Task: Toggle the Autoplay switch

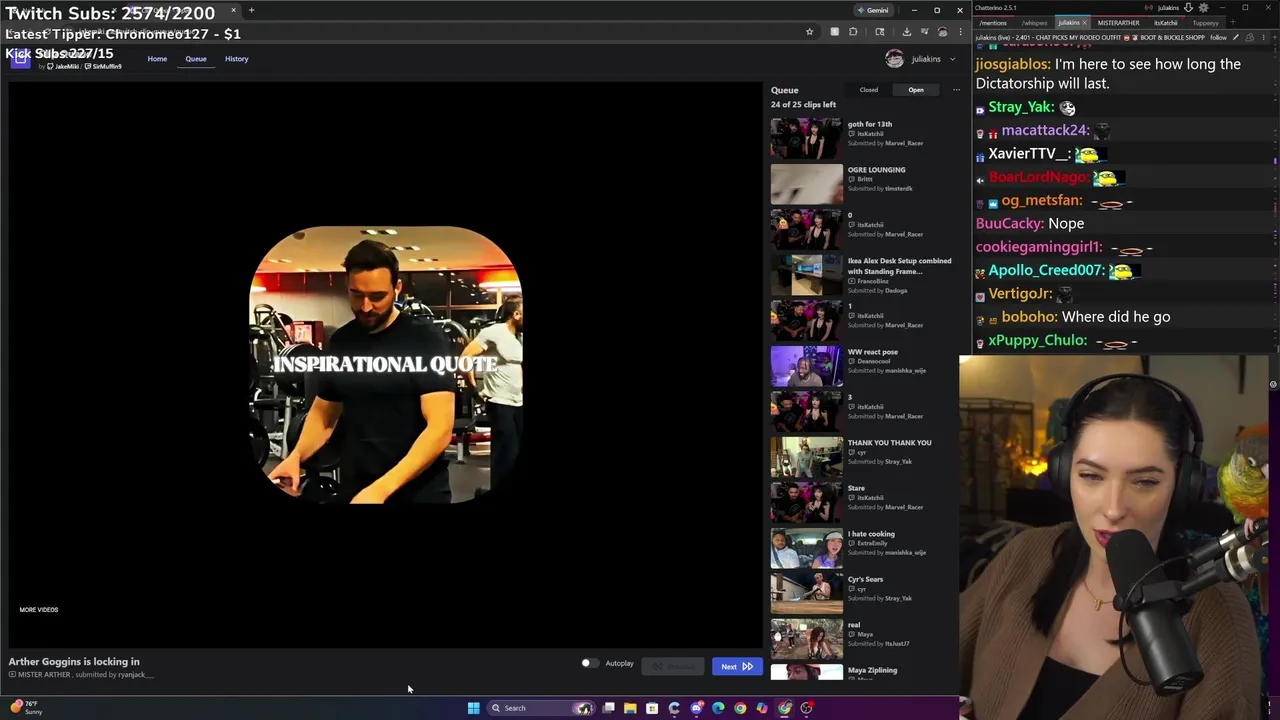Action: click(x=589, y=663)
